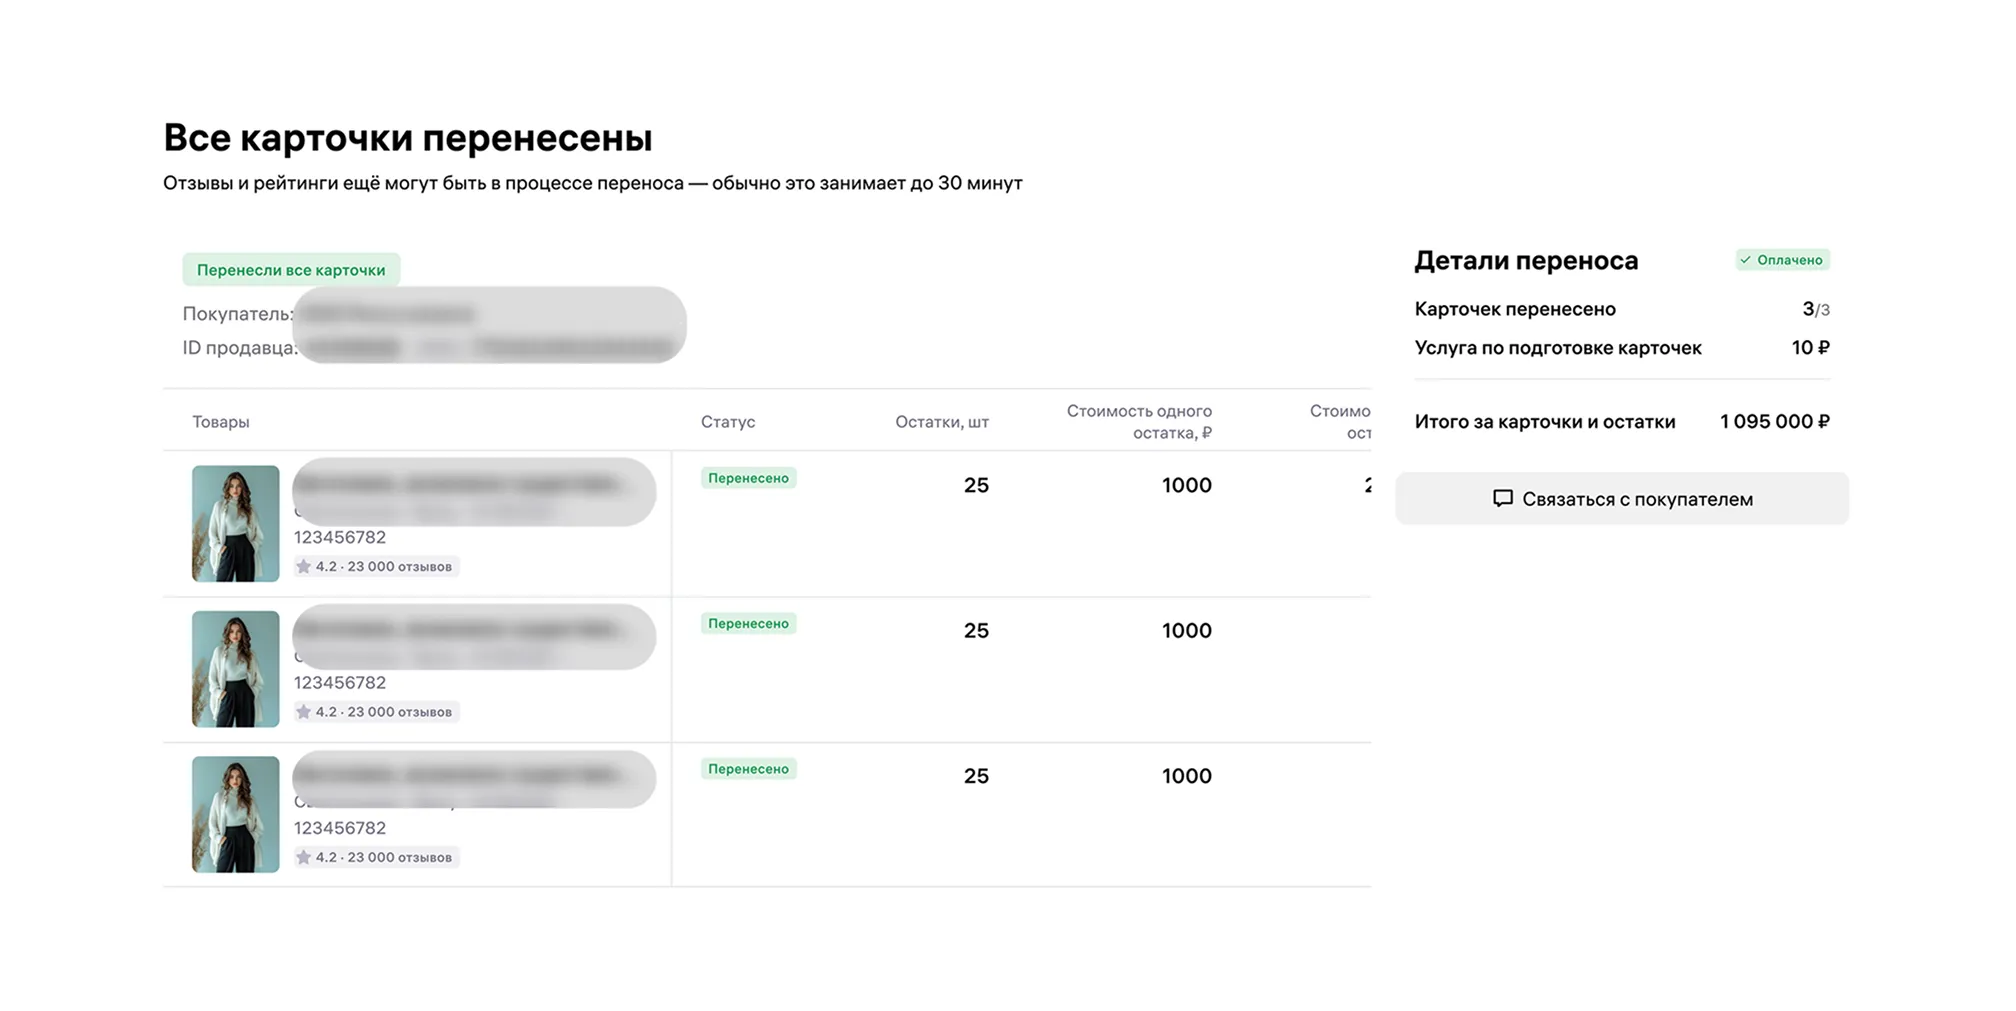Click the chat bubble icon in contact button

[x=1502, y=498]
